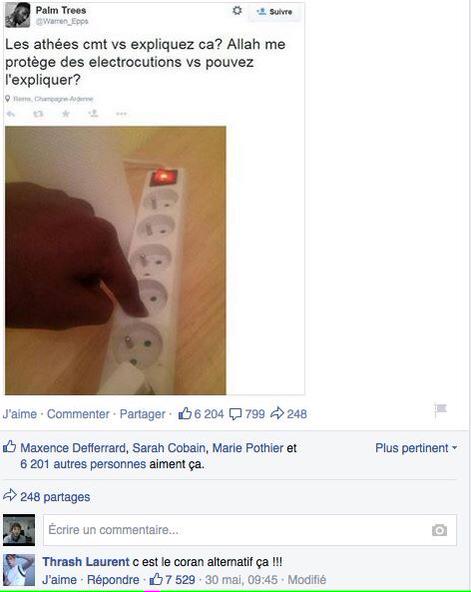
Task: Open the 6 201 autres personnes list
Action: coord(83,464)
